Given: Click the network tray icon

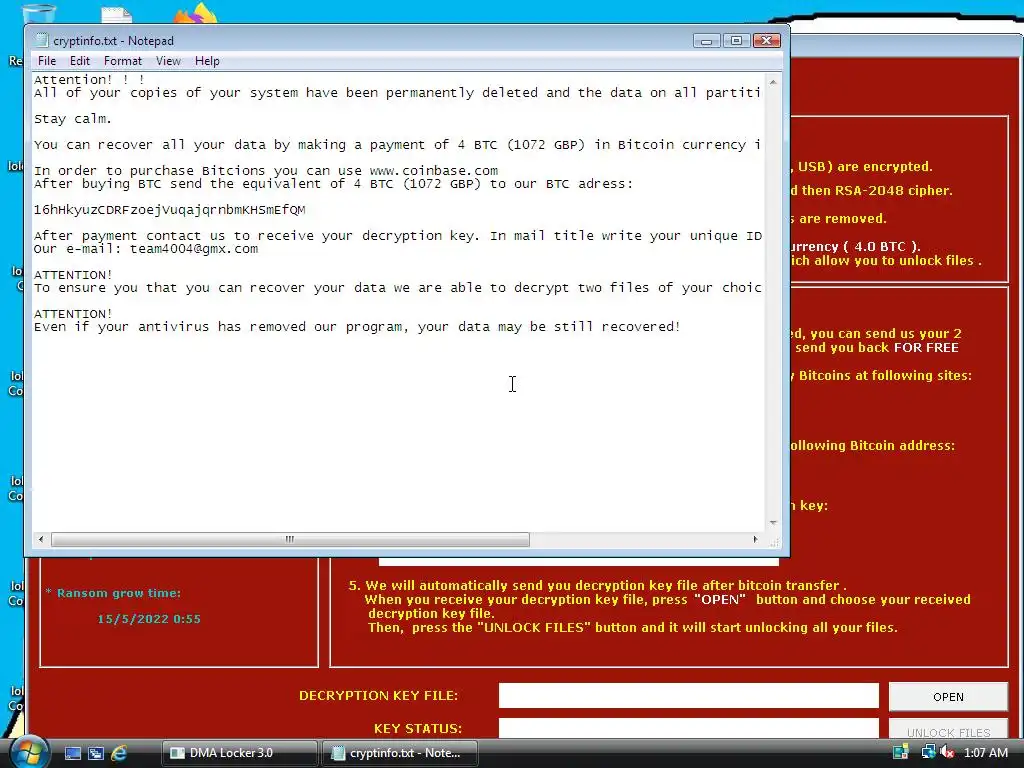Looking at the screenshot, I should coord(927,752).
